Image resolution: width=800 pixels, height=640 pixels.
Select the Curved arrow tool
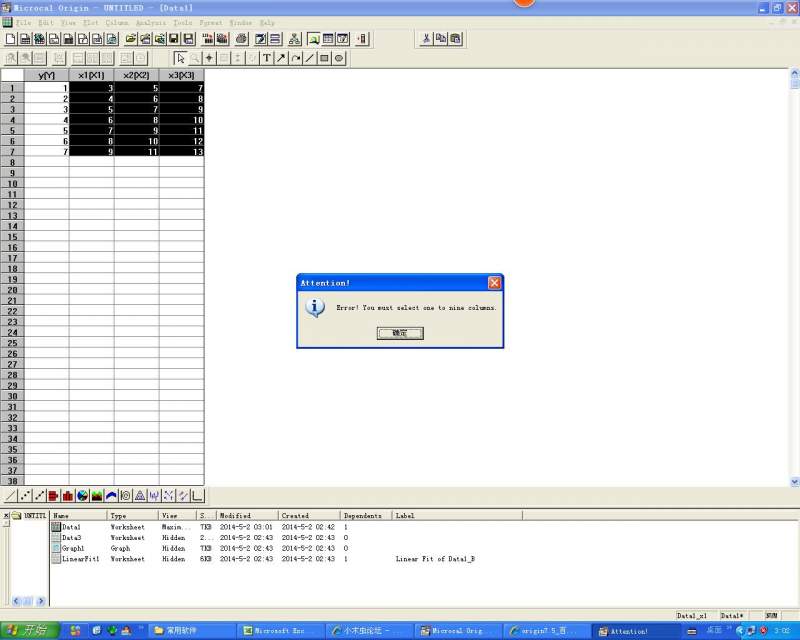(295, 58)
